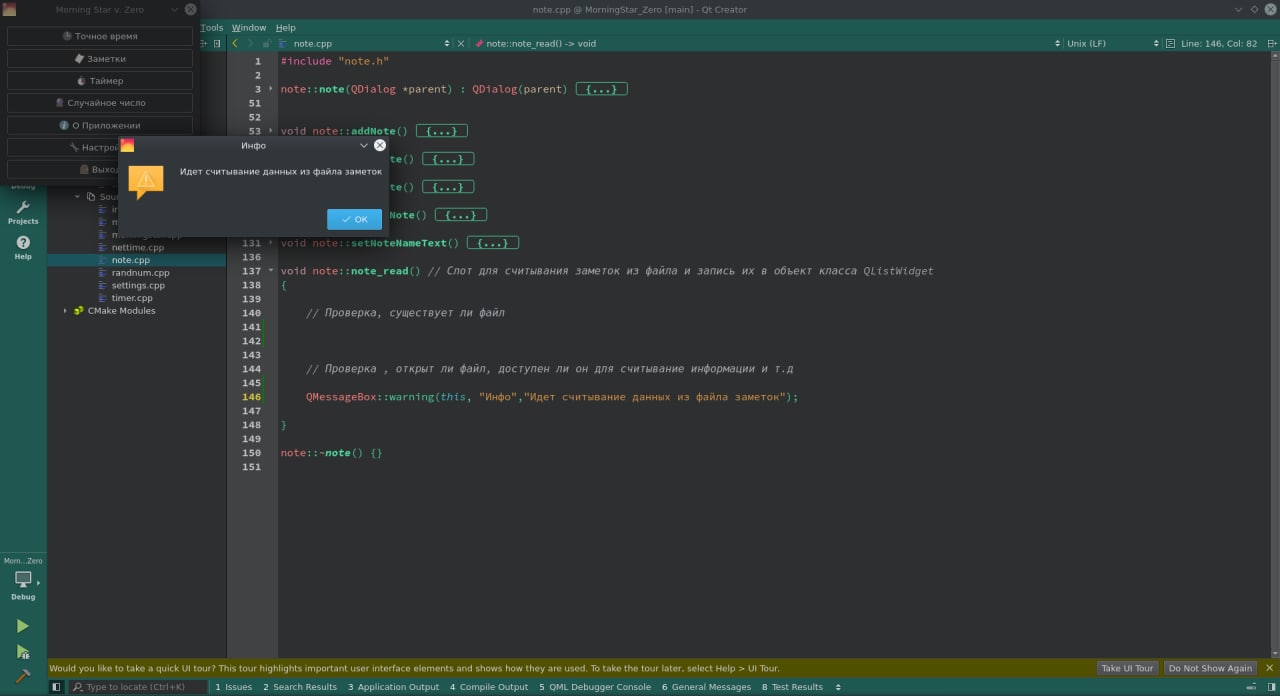Expand the folded addNote() function body
The width and height of the screenshot is (1280, 696).
[x=441, y=131]
